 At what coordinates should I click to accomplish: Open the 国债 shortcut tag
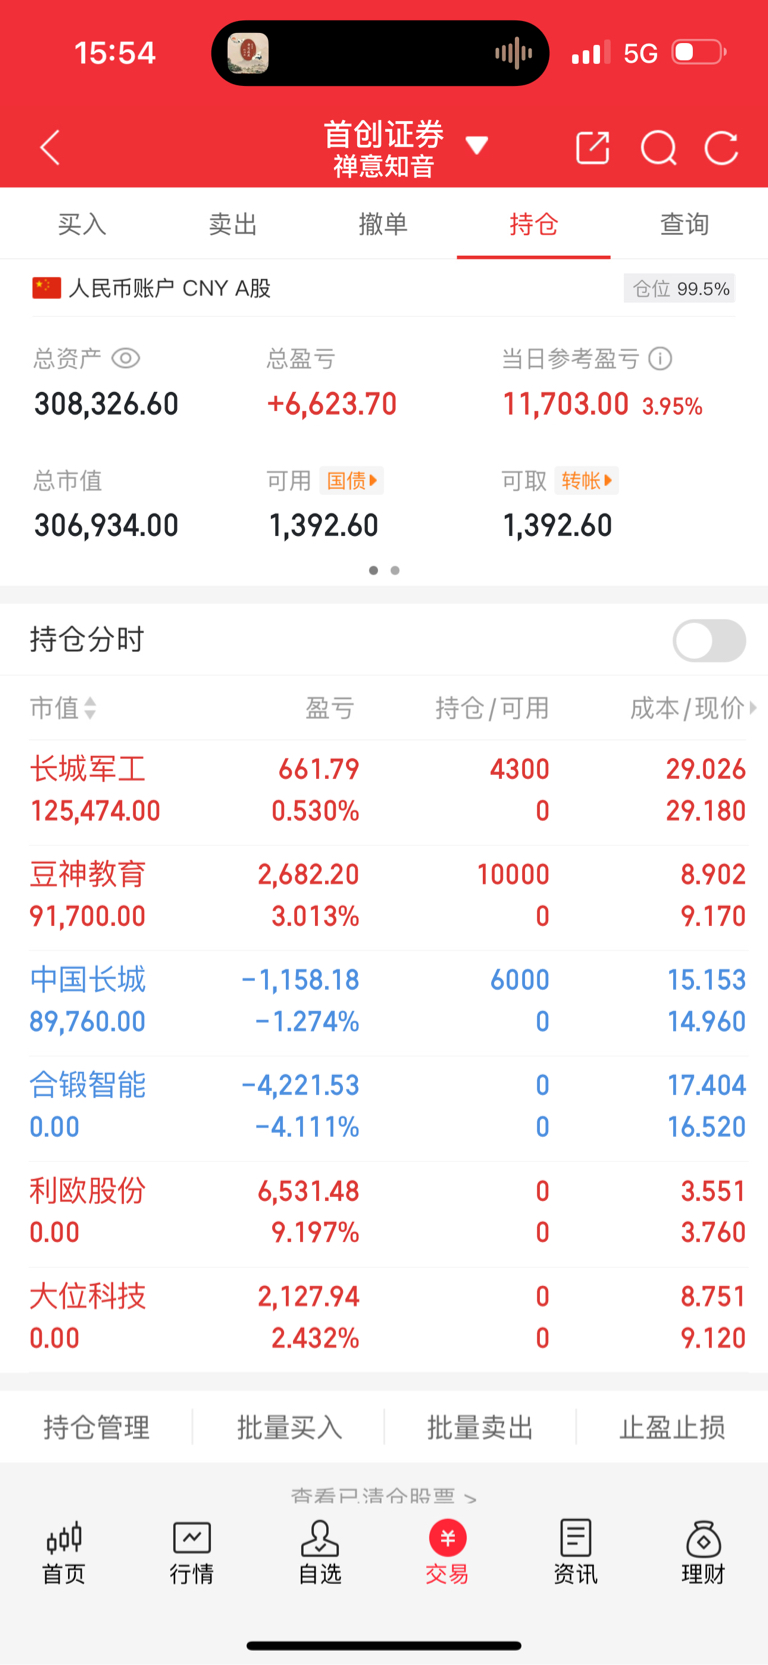click(352, 481)
